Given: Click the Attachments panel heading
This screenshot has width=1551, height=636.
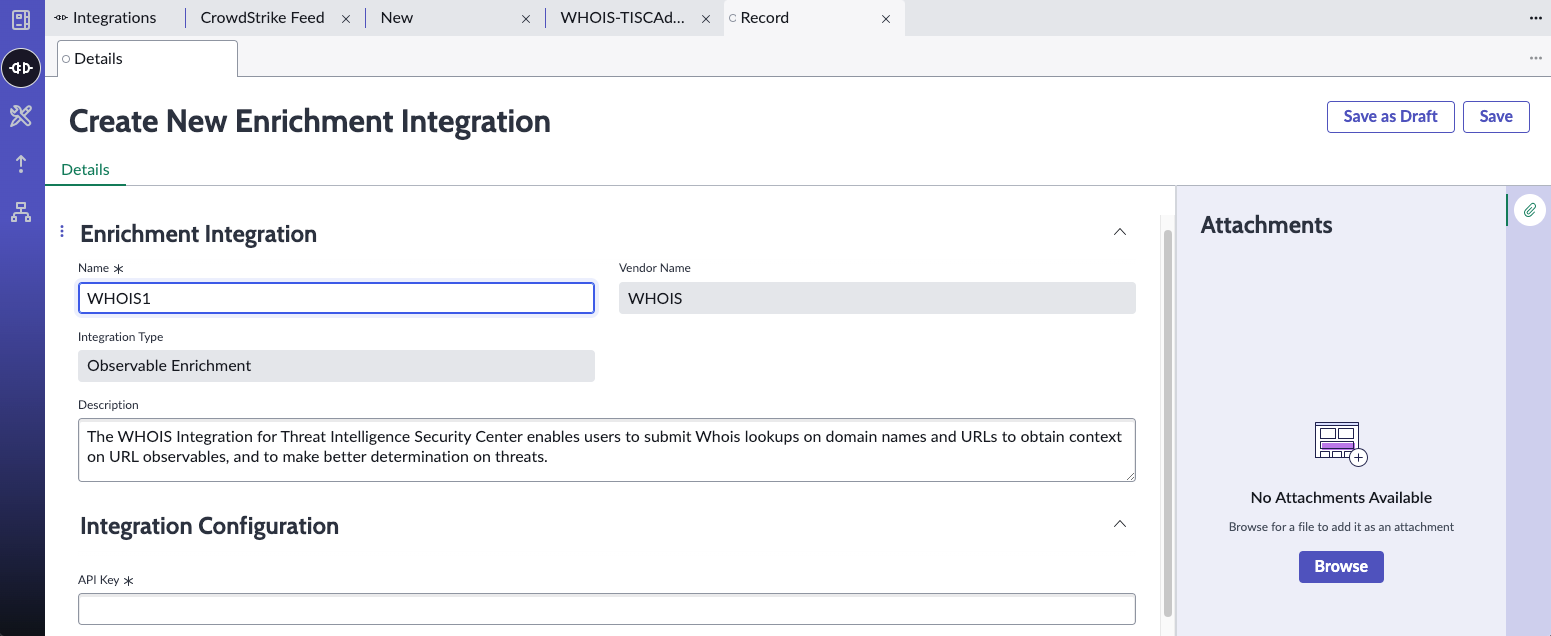Looking at the screenshot, I should tap(1267, 225).
